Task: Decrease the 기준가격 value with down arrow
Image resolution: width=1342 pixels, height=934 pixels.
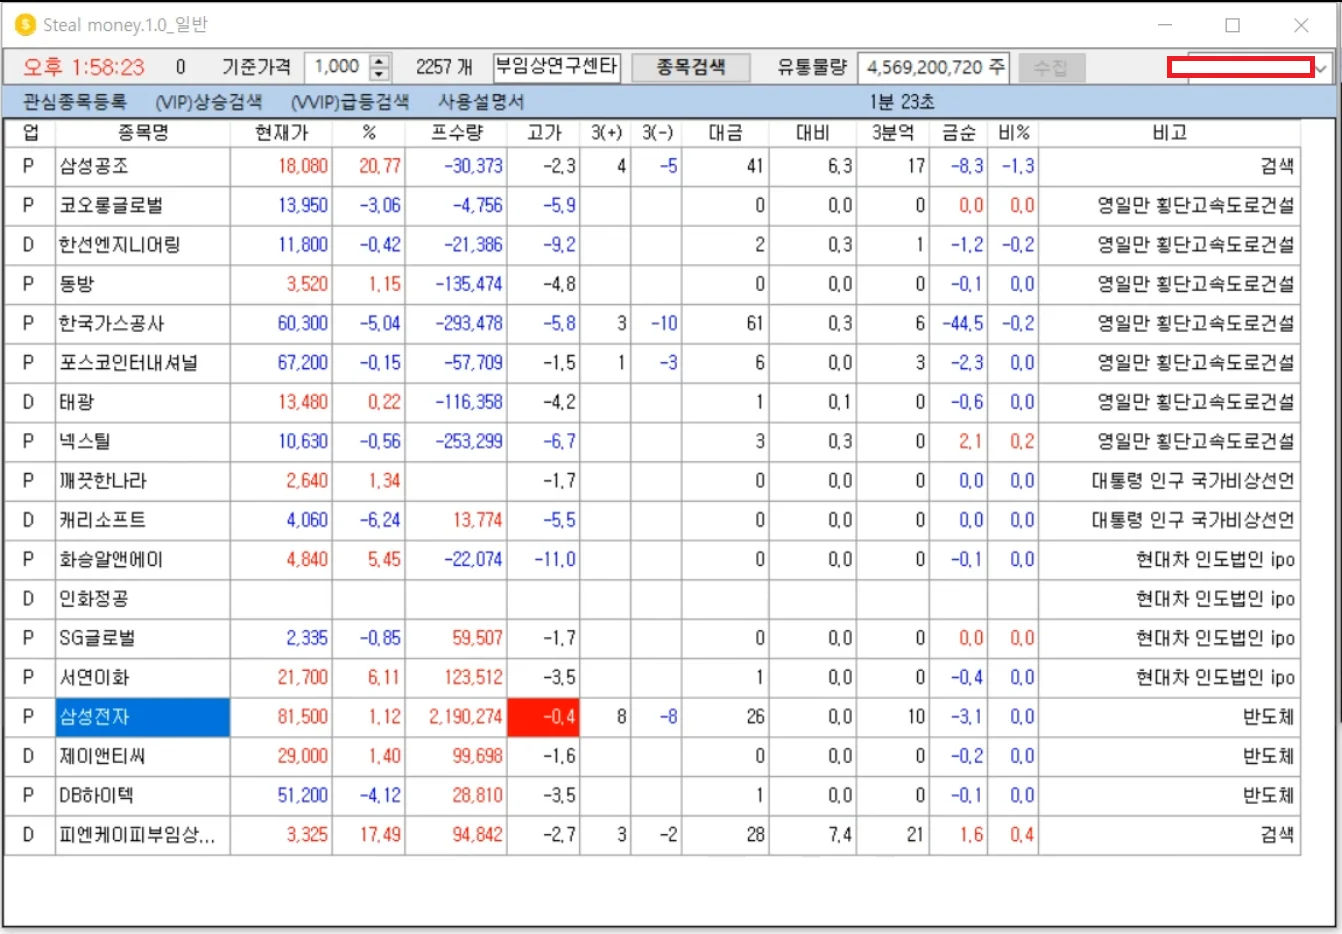Action: point(379,74)
